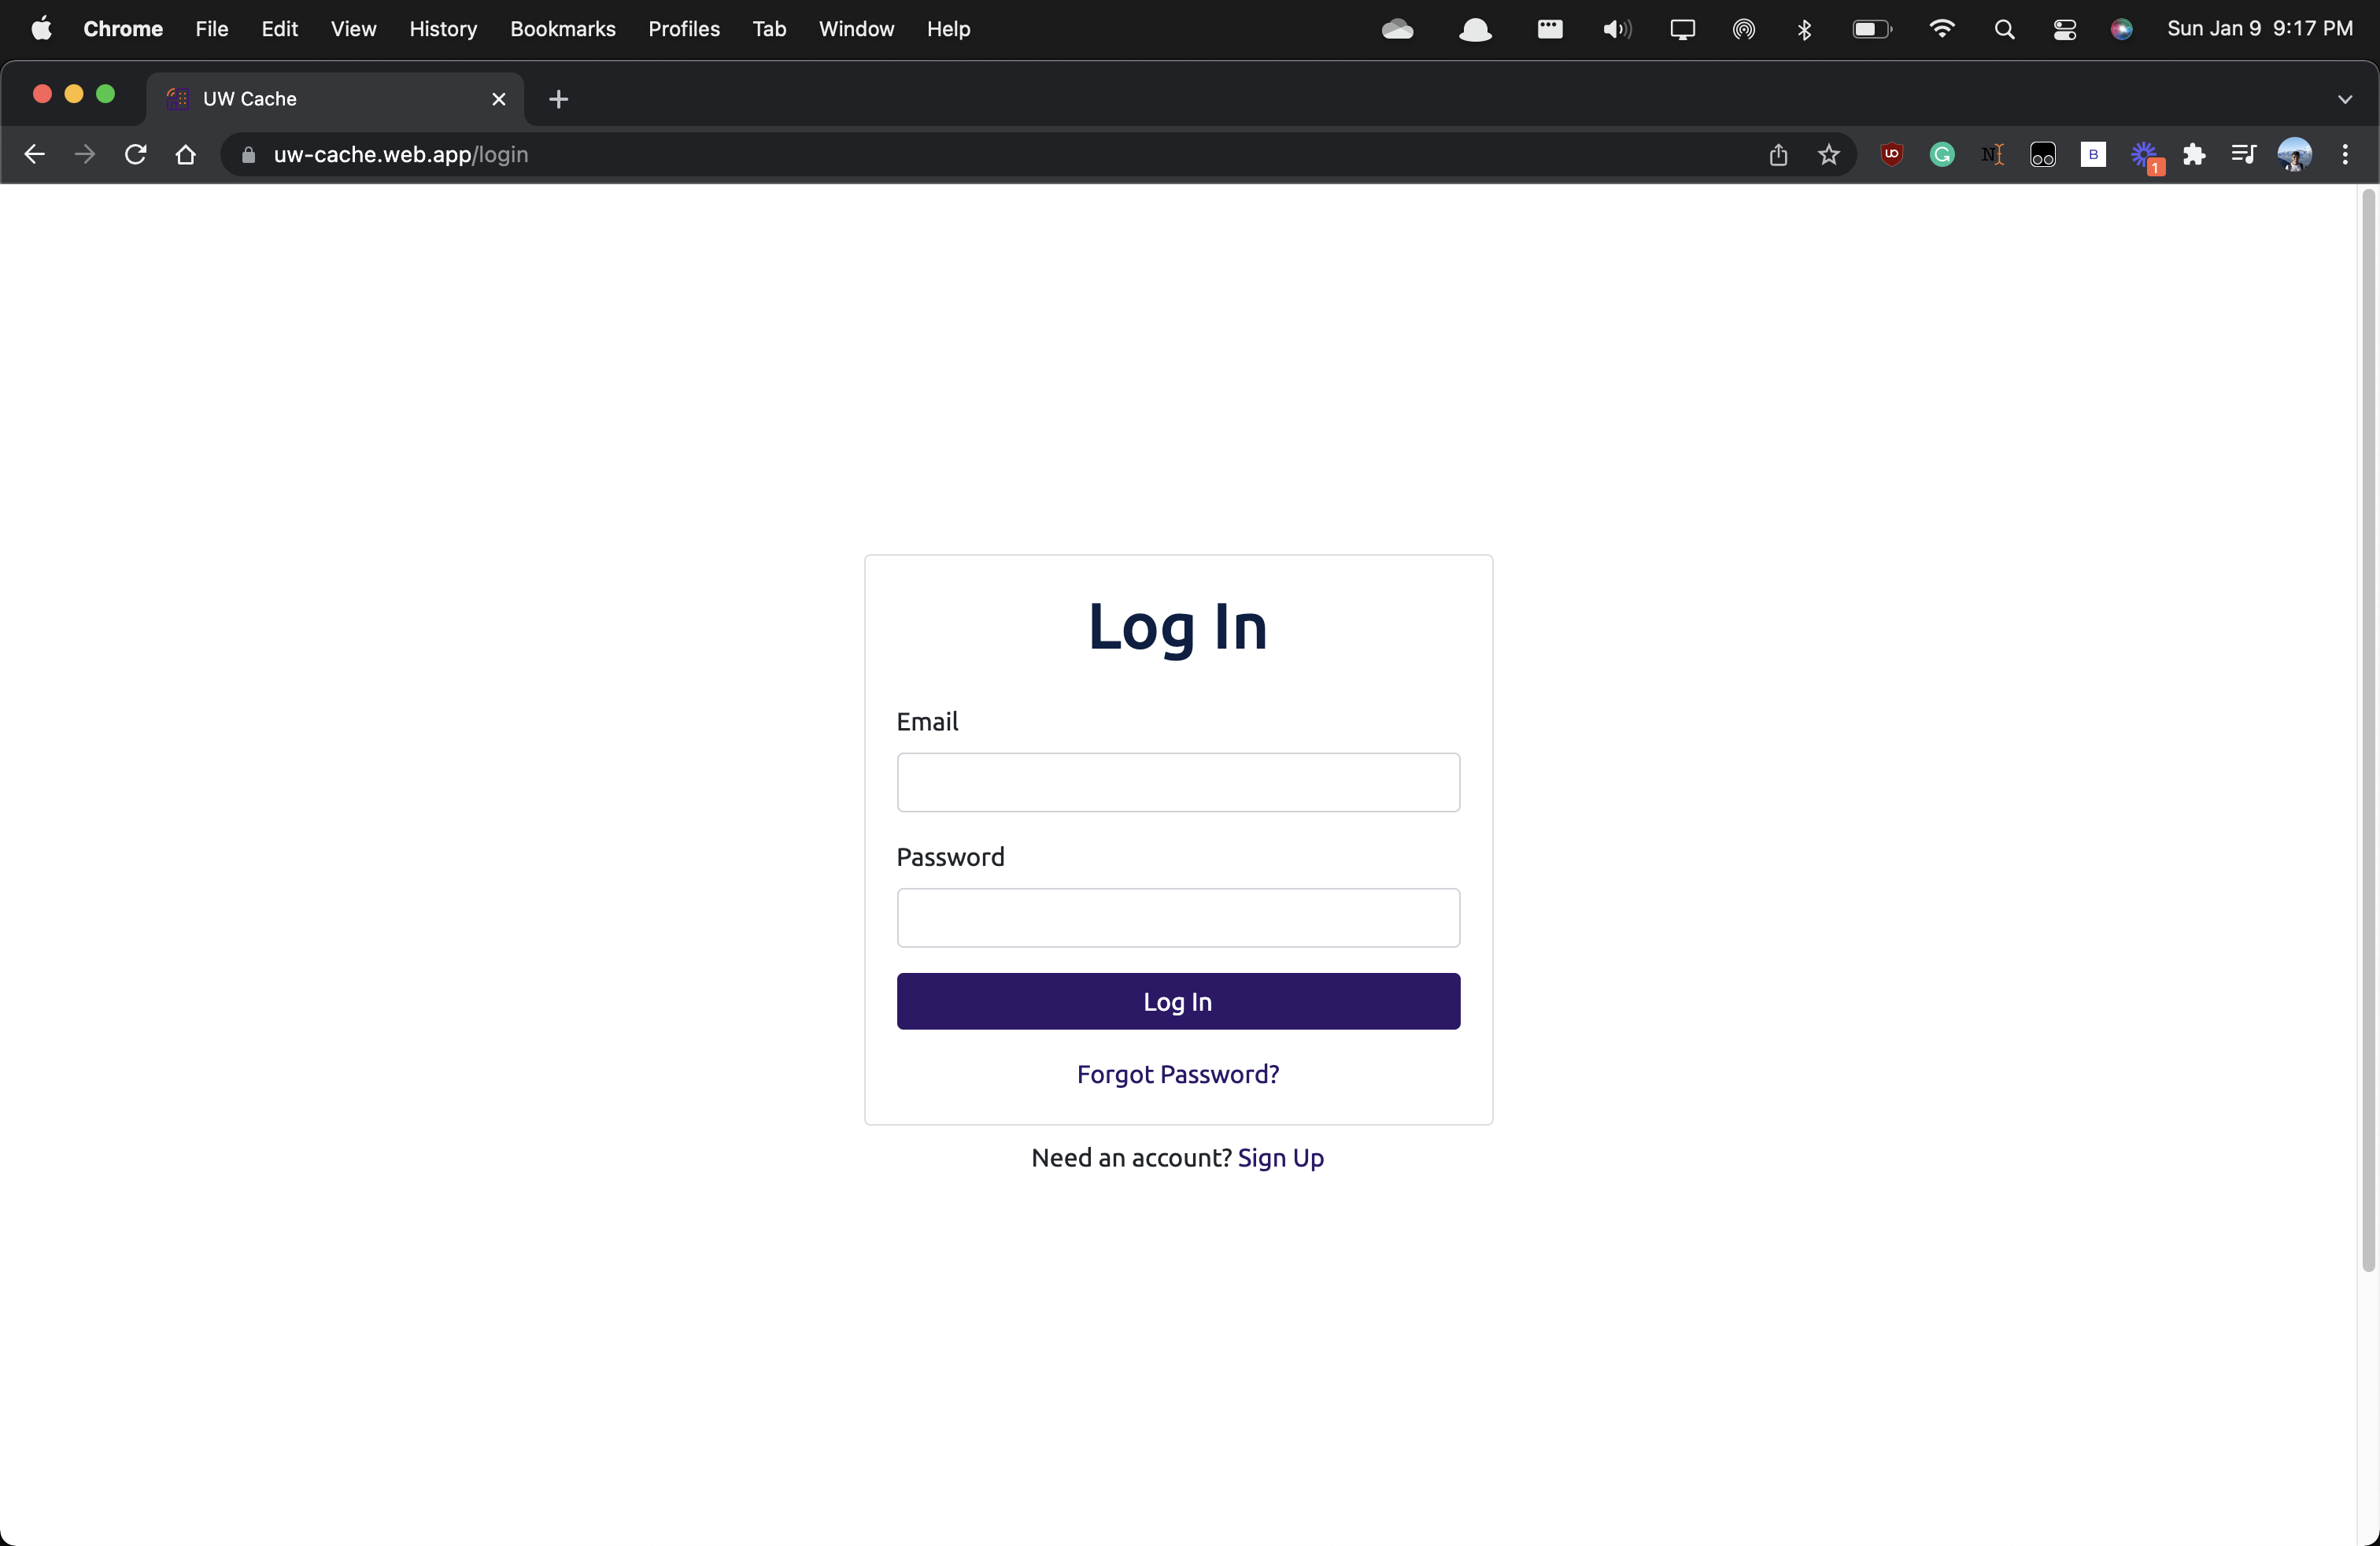Open Control Center in the menu bar
2380x1546 pixels.
click(x=2064, y=29)
